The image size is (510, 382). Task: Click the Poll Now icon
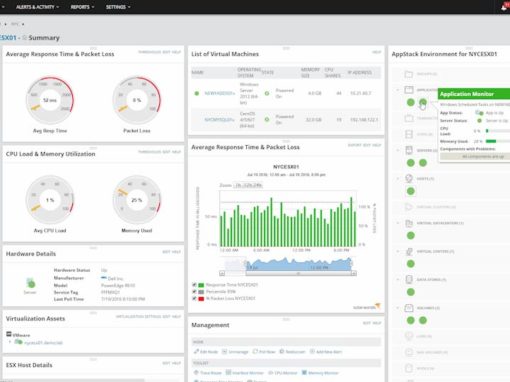point(255,351)
